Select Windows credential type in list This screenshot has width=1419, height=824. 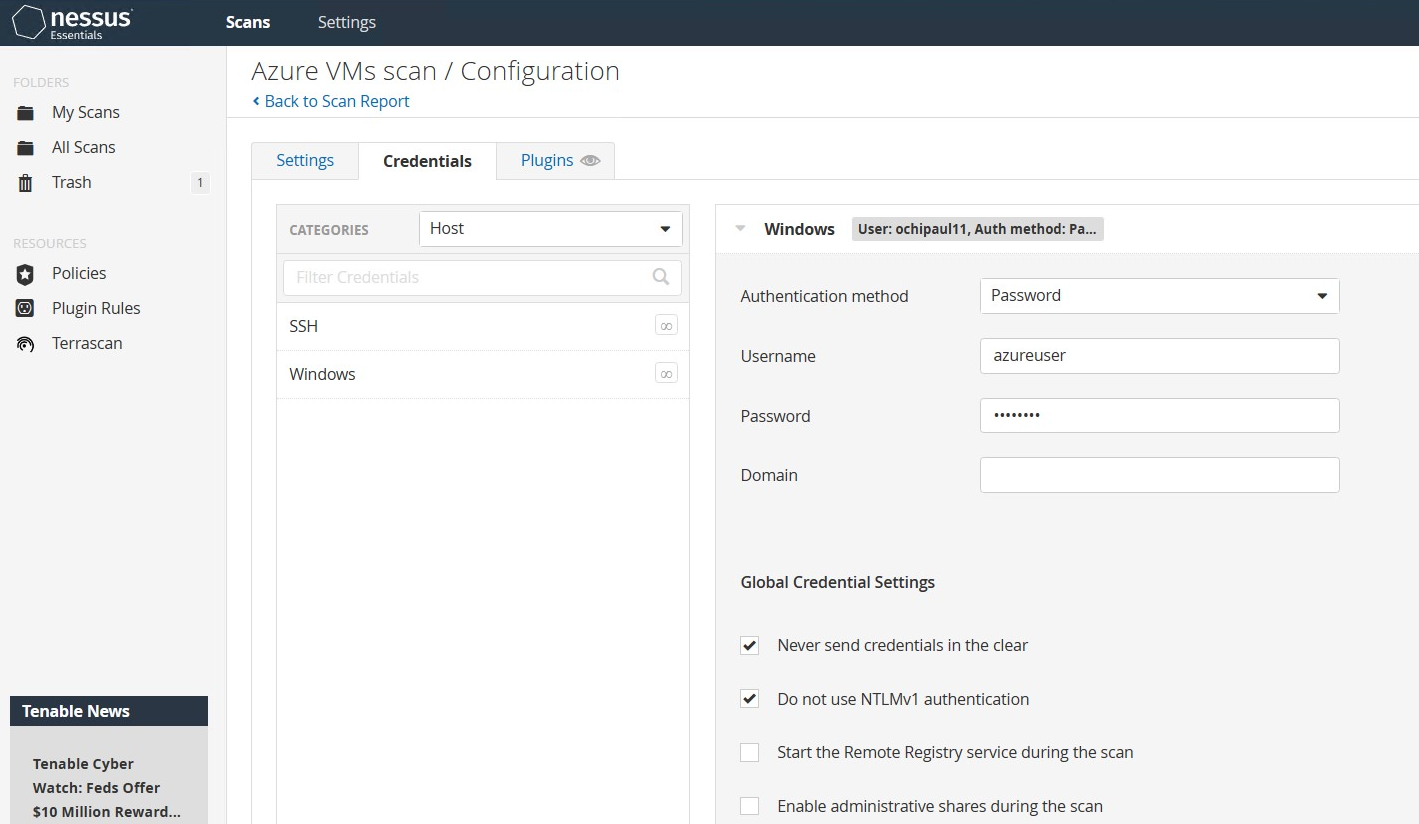tap(483, 374)
